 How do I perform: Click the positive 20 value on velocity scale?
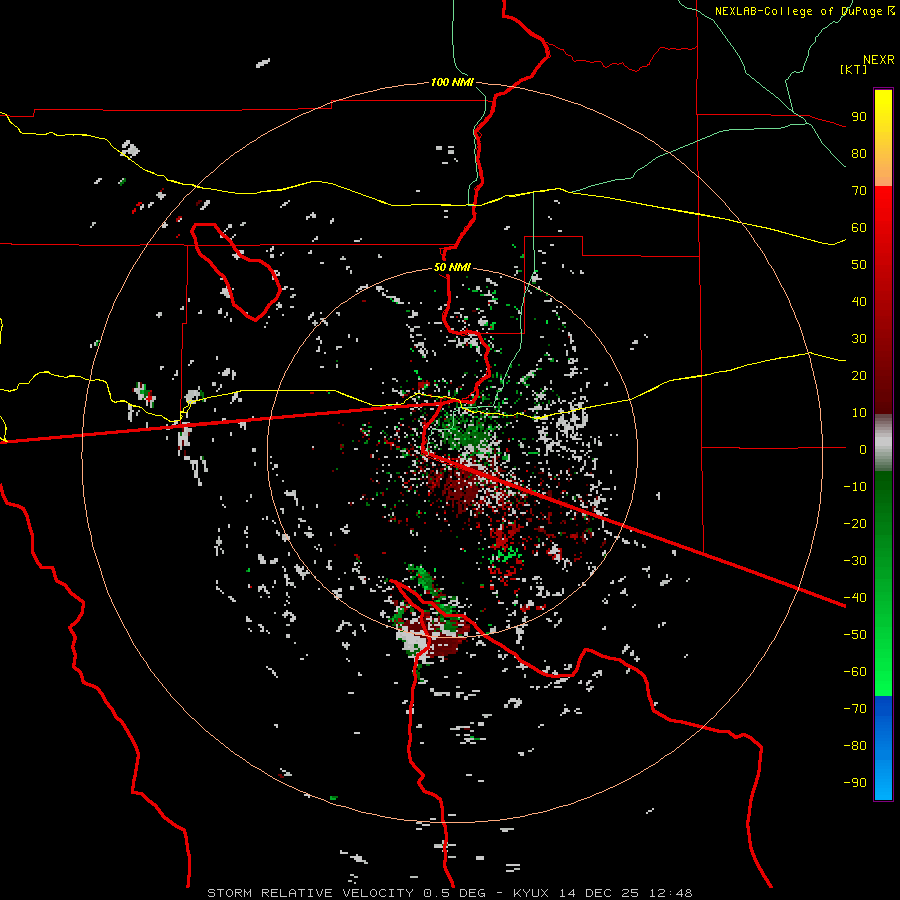[x=859, y=376]
